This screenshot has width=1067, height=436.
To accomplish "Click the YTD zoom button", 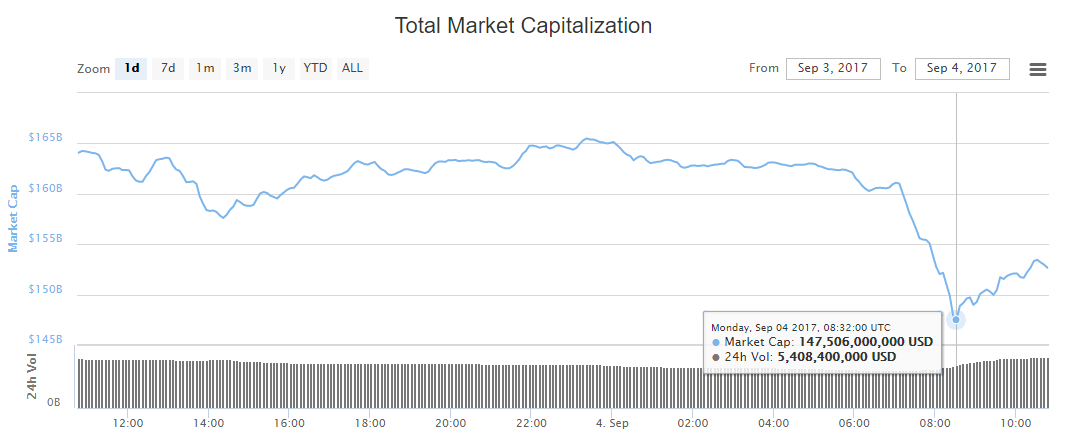I will pyautogui.click(x=315, y=69).
